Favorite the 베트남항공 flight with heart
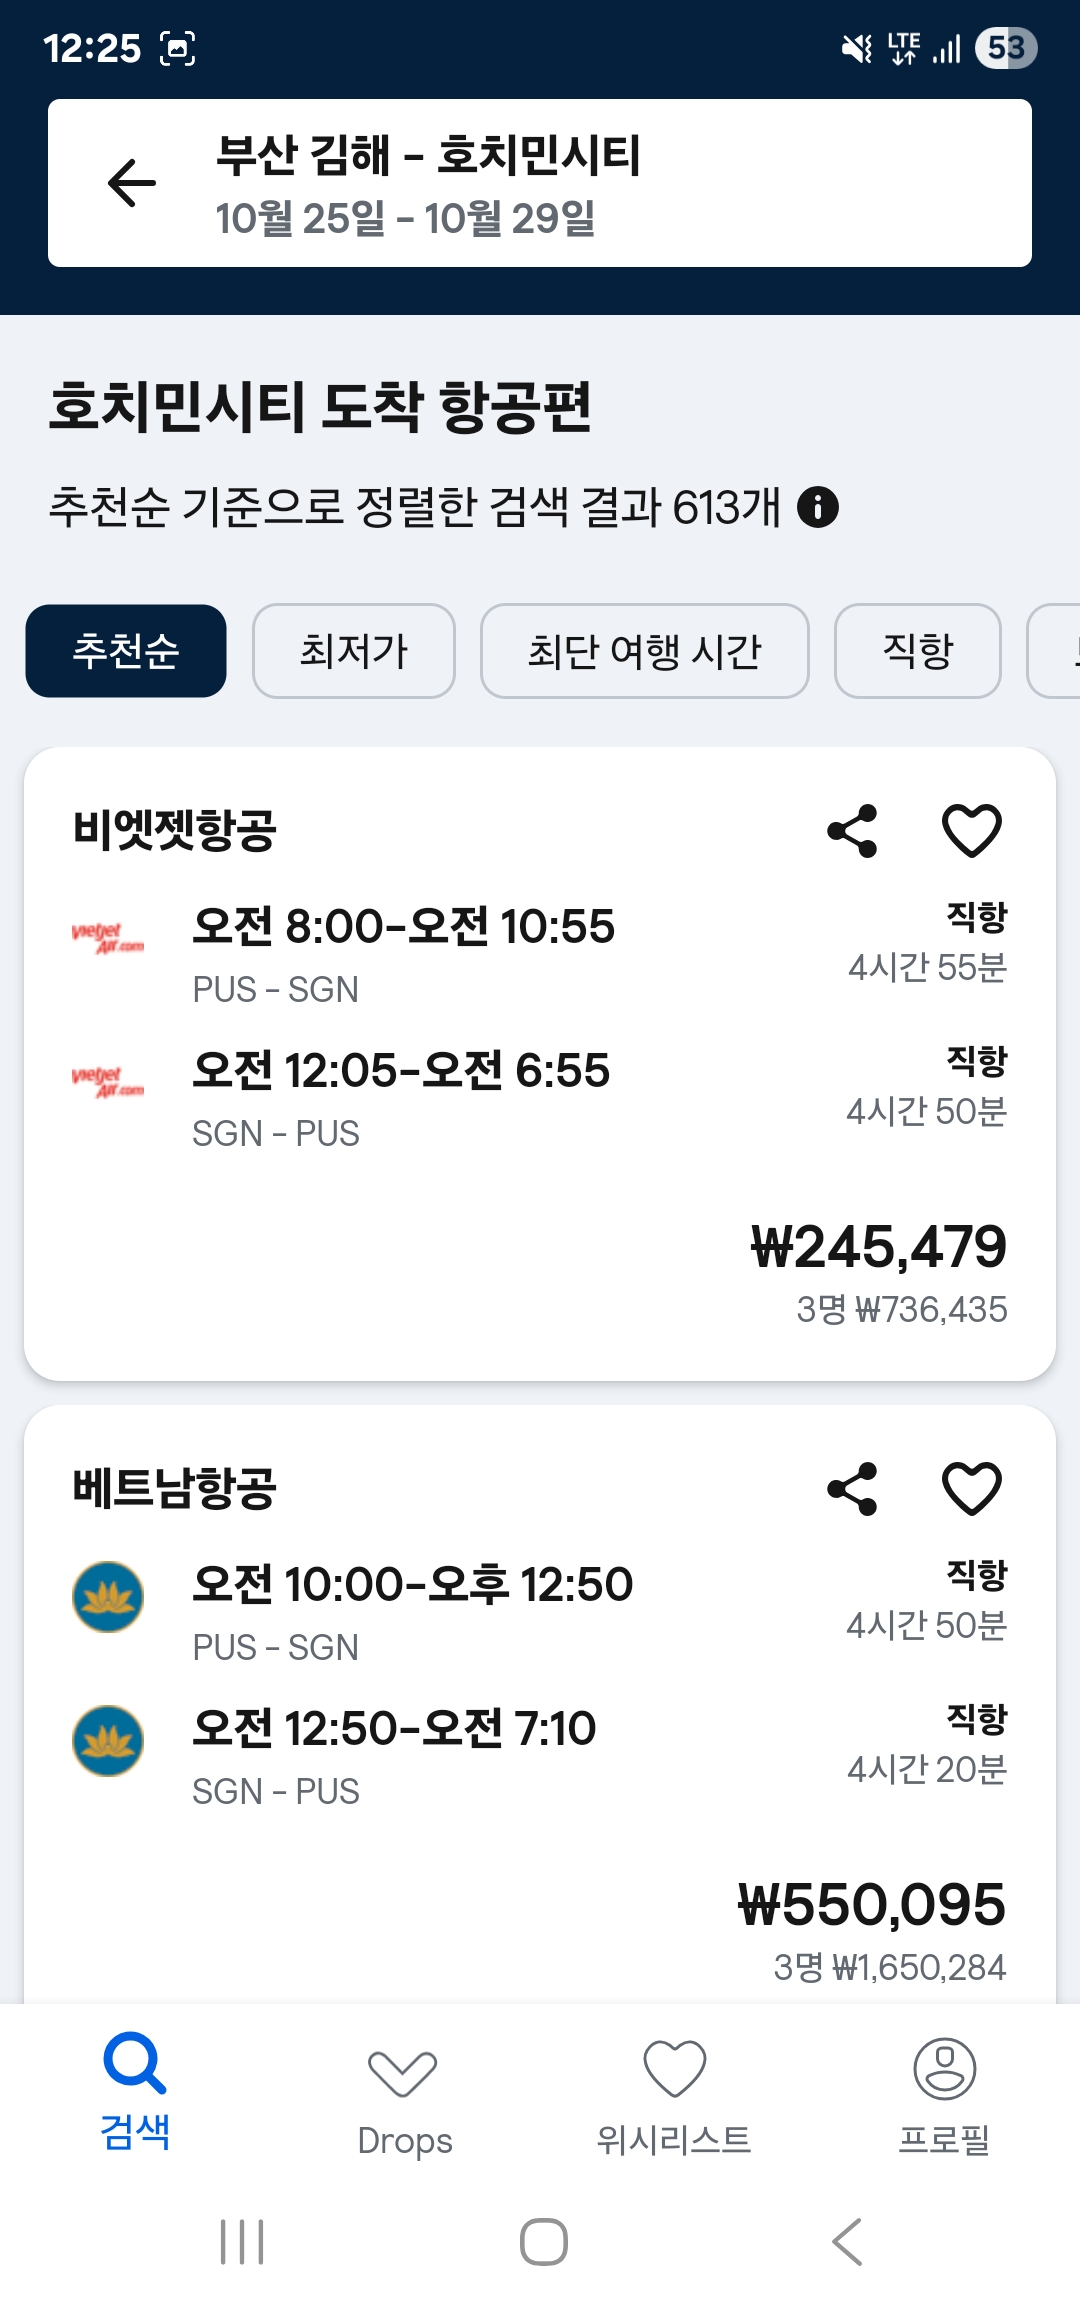This screenshot has width=1080, height=2316. [x=972, y=1489]
